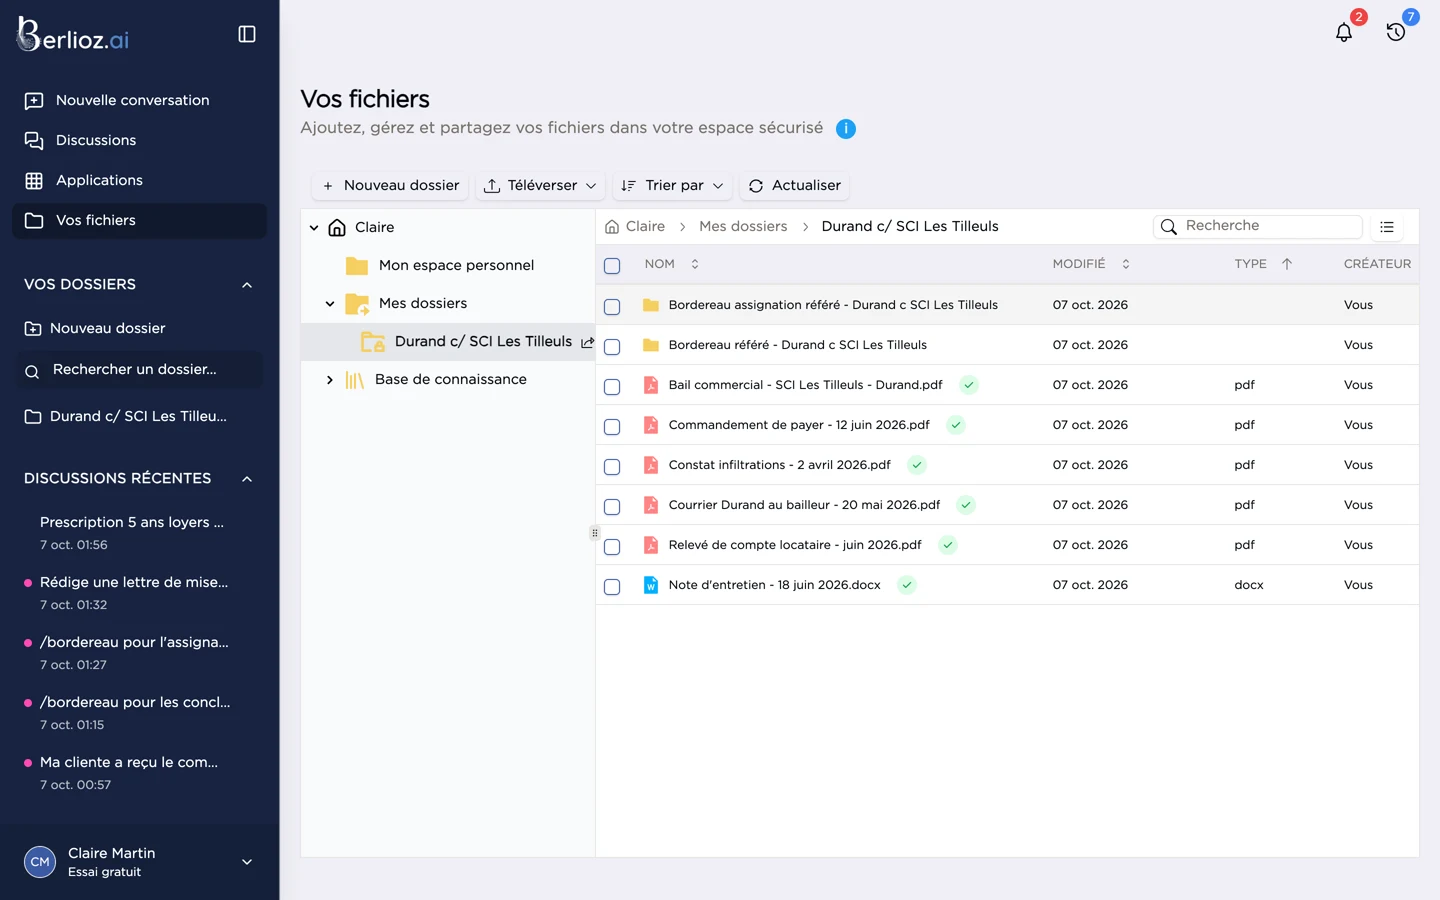Screen dimensions: 1440x900
Task: Click the Bail commercial PDF file icon
Action: 651,385
